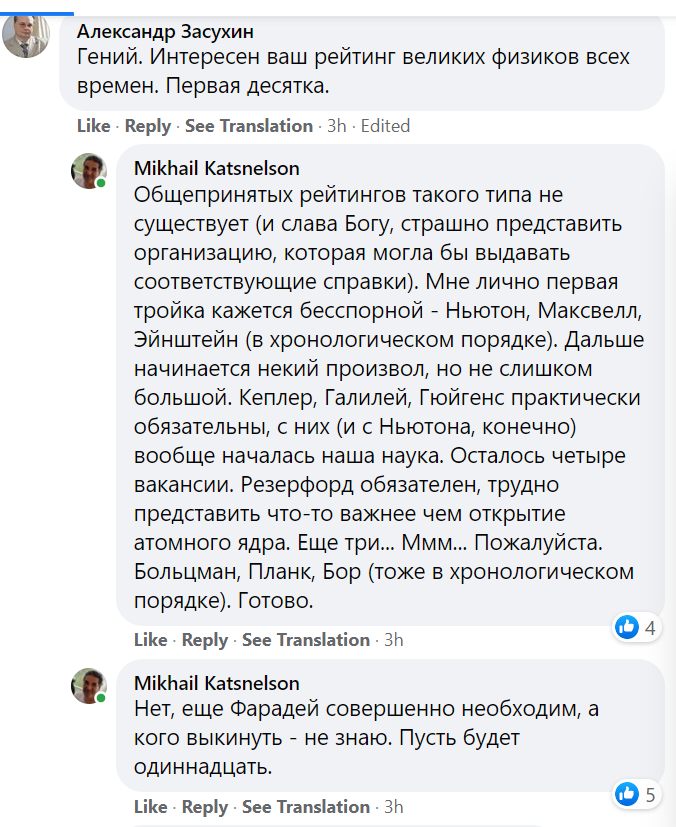Viewport: 676px width, 827px height.
Task: Reply to the long physicist ranking comment
Action: (x=205, y=640)
